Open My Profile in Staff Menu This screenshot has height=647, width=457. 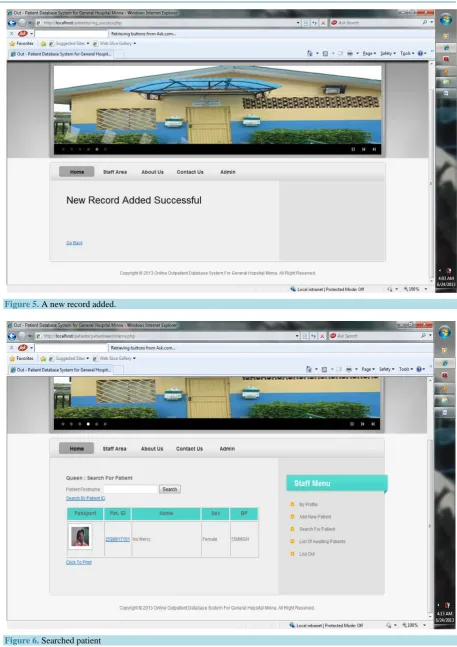(308, 504)
